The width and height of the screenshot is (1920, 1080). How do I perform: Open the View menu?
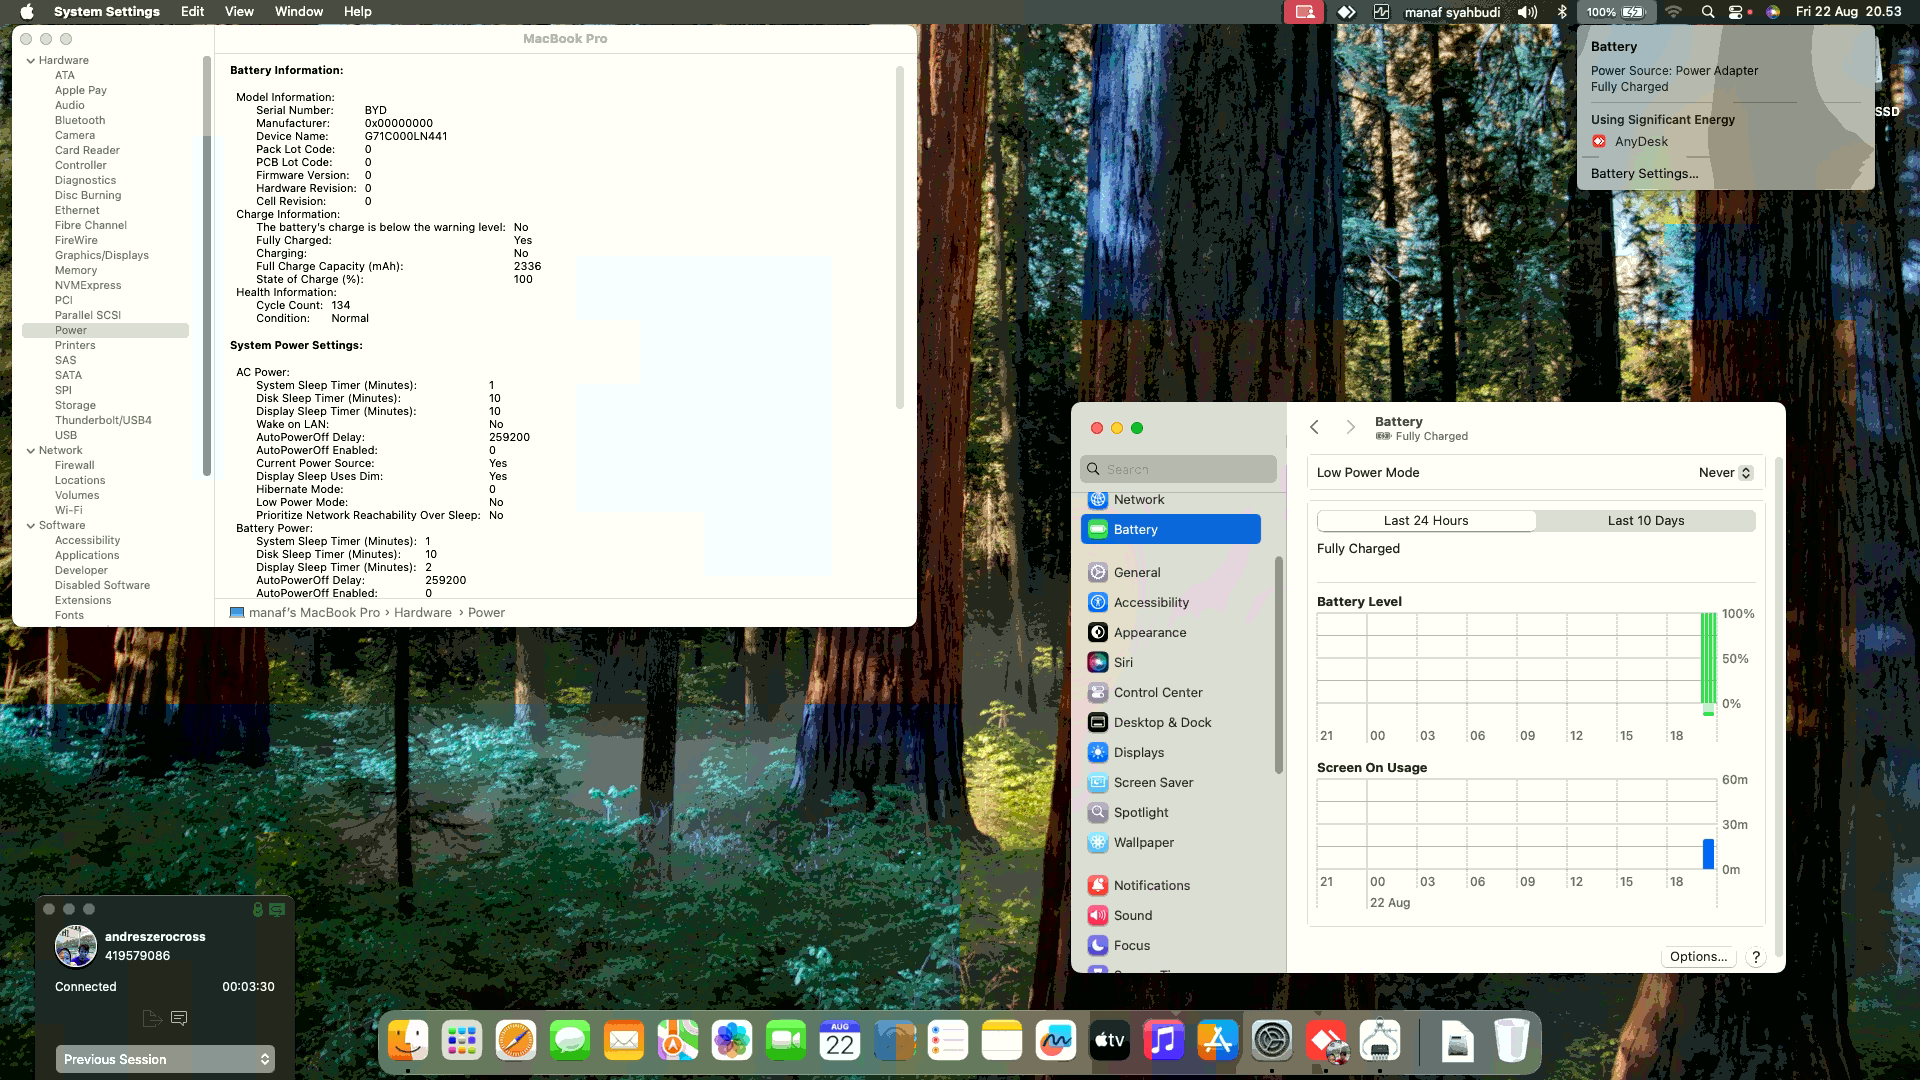pyautogui.click(x=239, y=12)
